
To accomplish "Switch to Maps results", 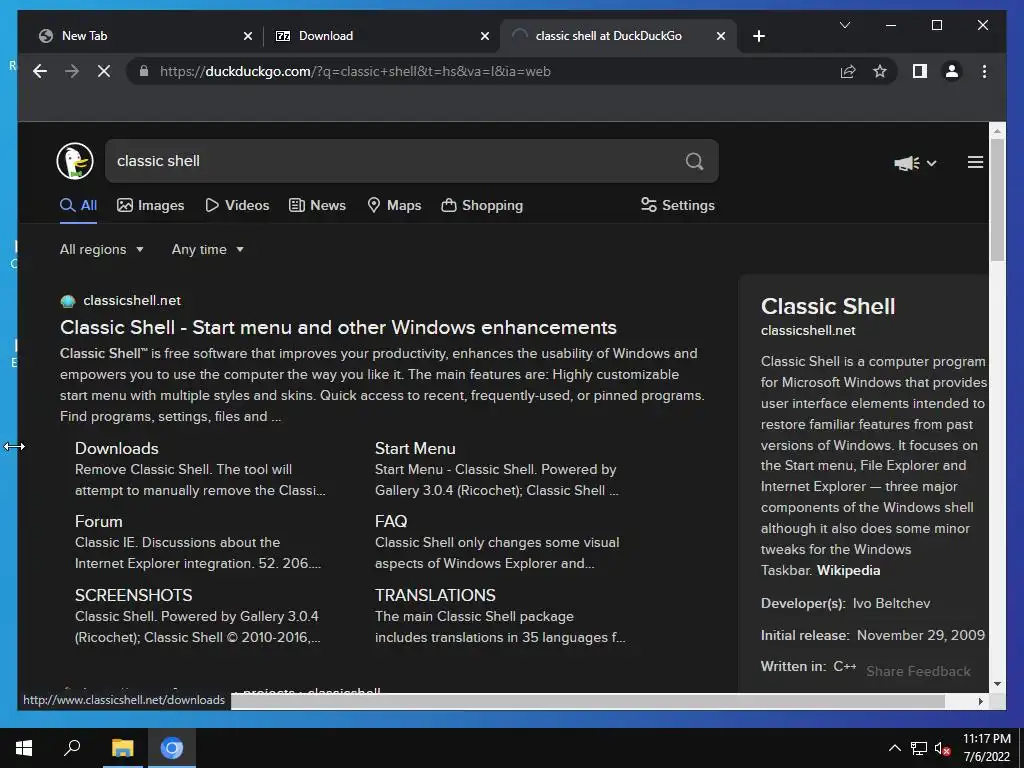I will click(394, 206).
